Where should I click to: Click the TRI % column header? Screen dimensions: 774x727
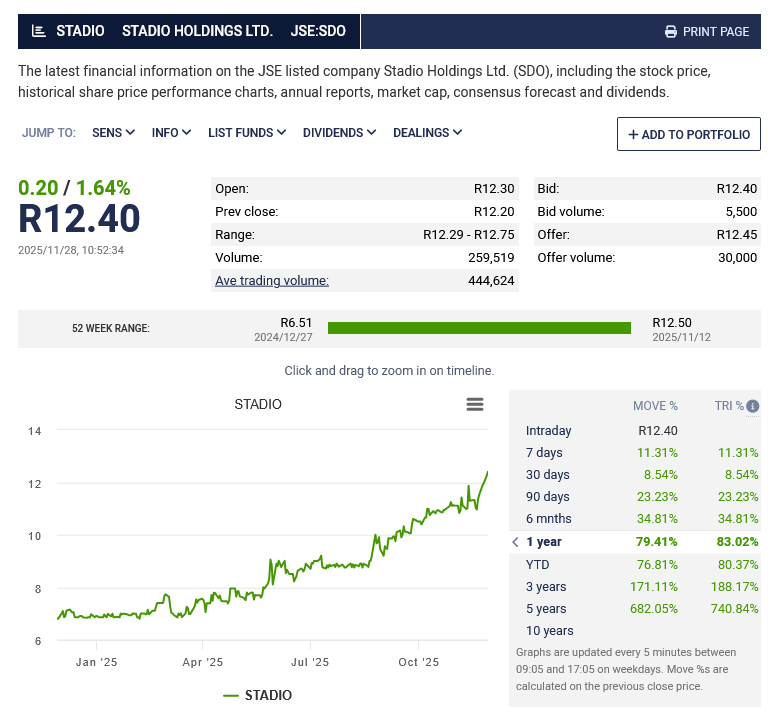coord(729,406)
